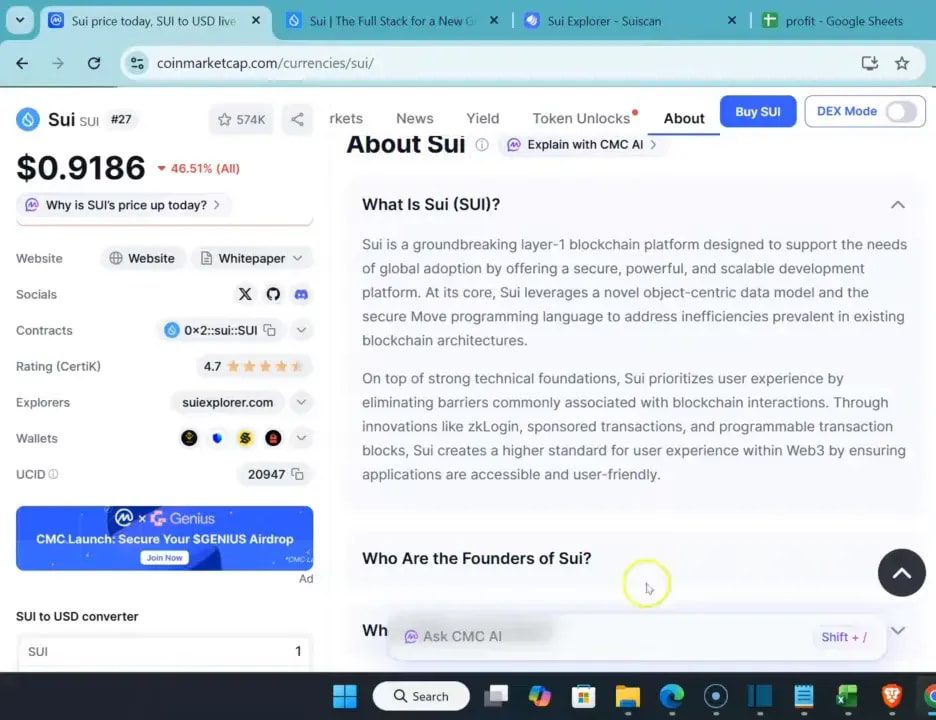Screen dimensions: 936x720
Task: Expand the Contracts dropdown chevron
Action: [x=301, y=330]
